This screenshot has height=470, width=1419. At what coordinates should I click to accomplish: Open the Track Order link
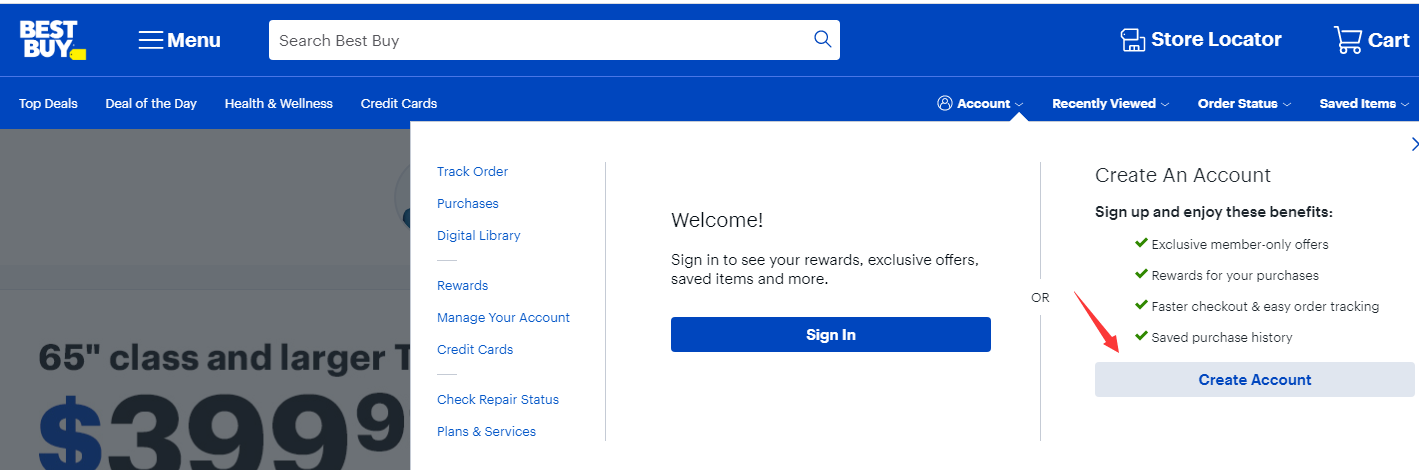click(472, 171)
